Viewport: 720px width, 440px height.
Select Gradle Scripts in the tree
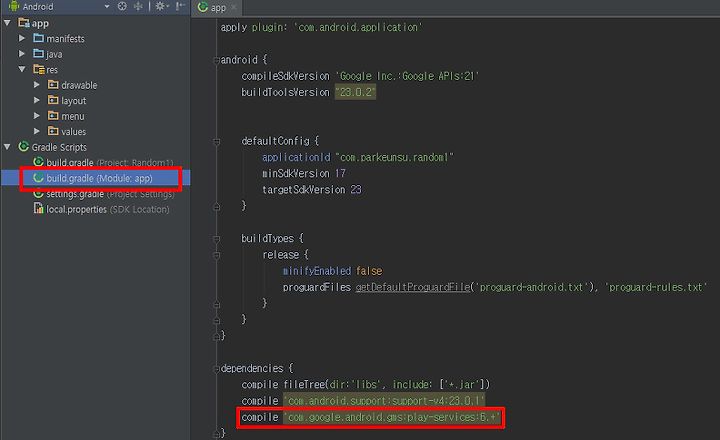click(x=59, y=147)
